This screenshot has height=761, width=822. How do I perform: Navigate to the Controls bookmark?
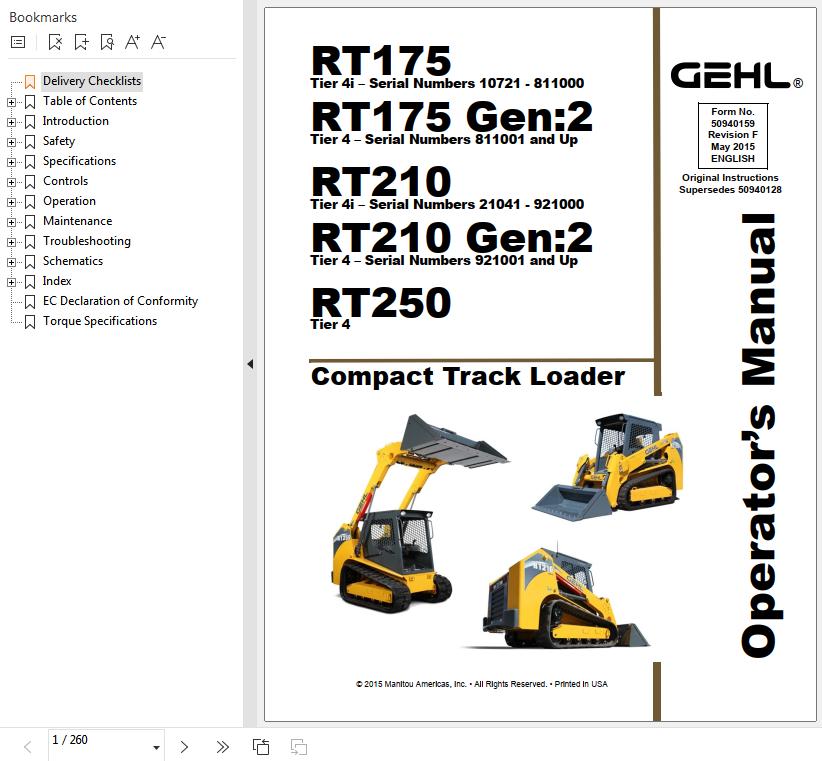(66, 181)
